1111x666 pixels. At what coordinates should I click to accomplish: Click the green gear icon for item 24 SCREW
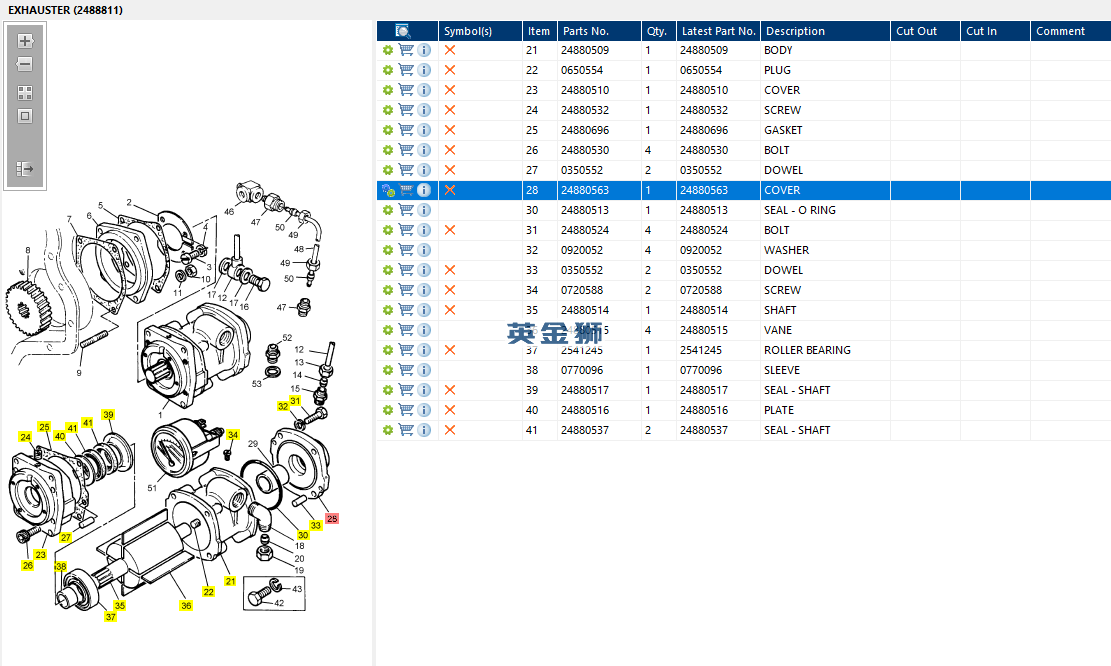coord(388,110)
